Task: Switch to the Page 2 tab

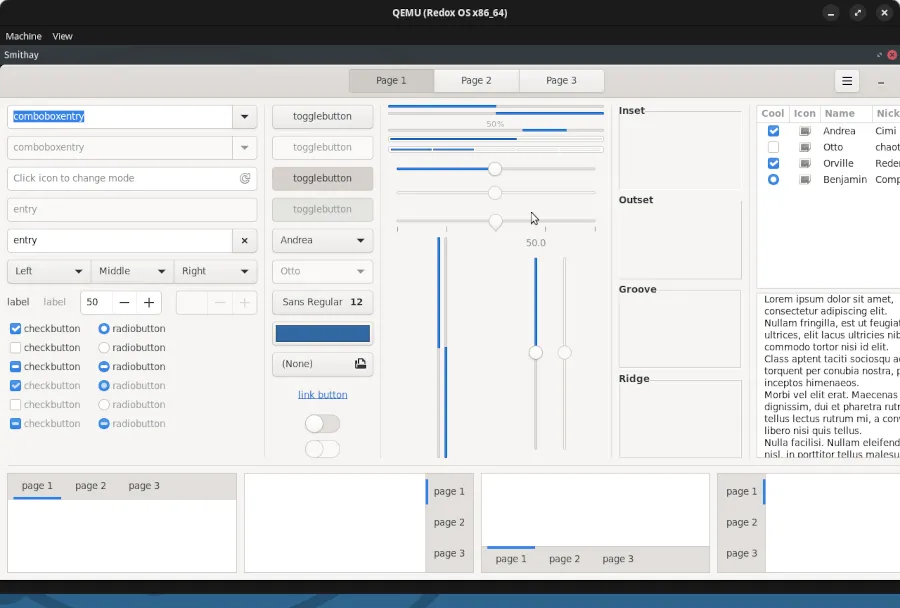Action: tap(476, 80)
